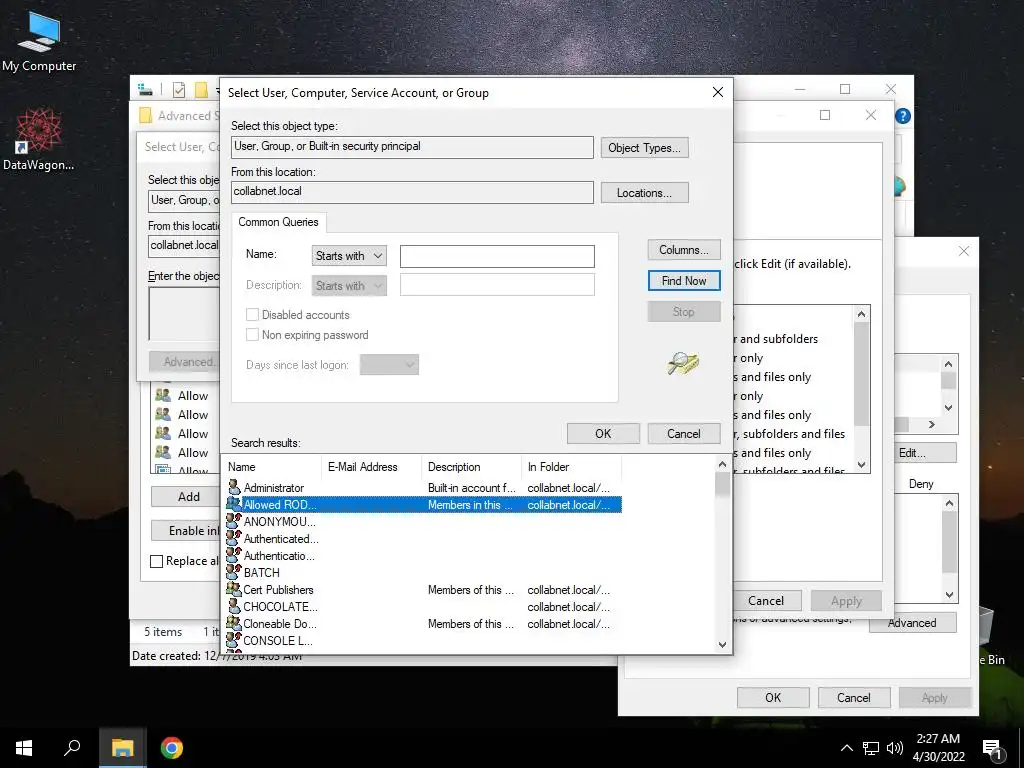Open the Description Starts with dropdown
Screen dimensions: 1024x768
pyautogui.click(x=349, y=285)
